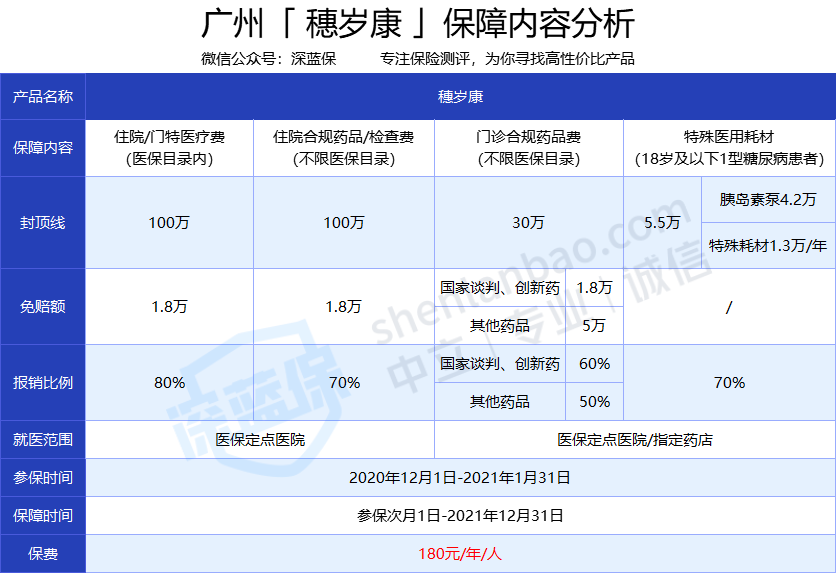
Task: Click the title 广州「穗岁康」保障内容分析
Action: coord(417,24)
